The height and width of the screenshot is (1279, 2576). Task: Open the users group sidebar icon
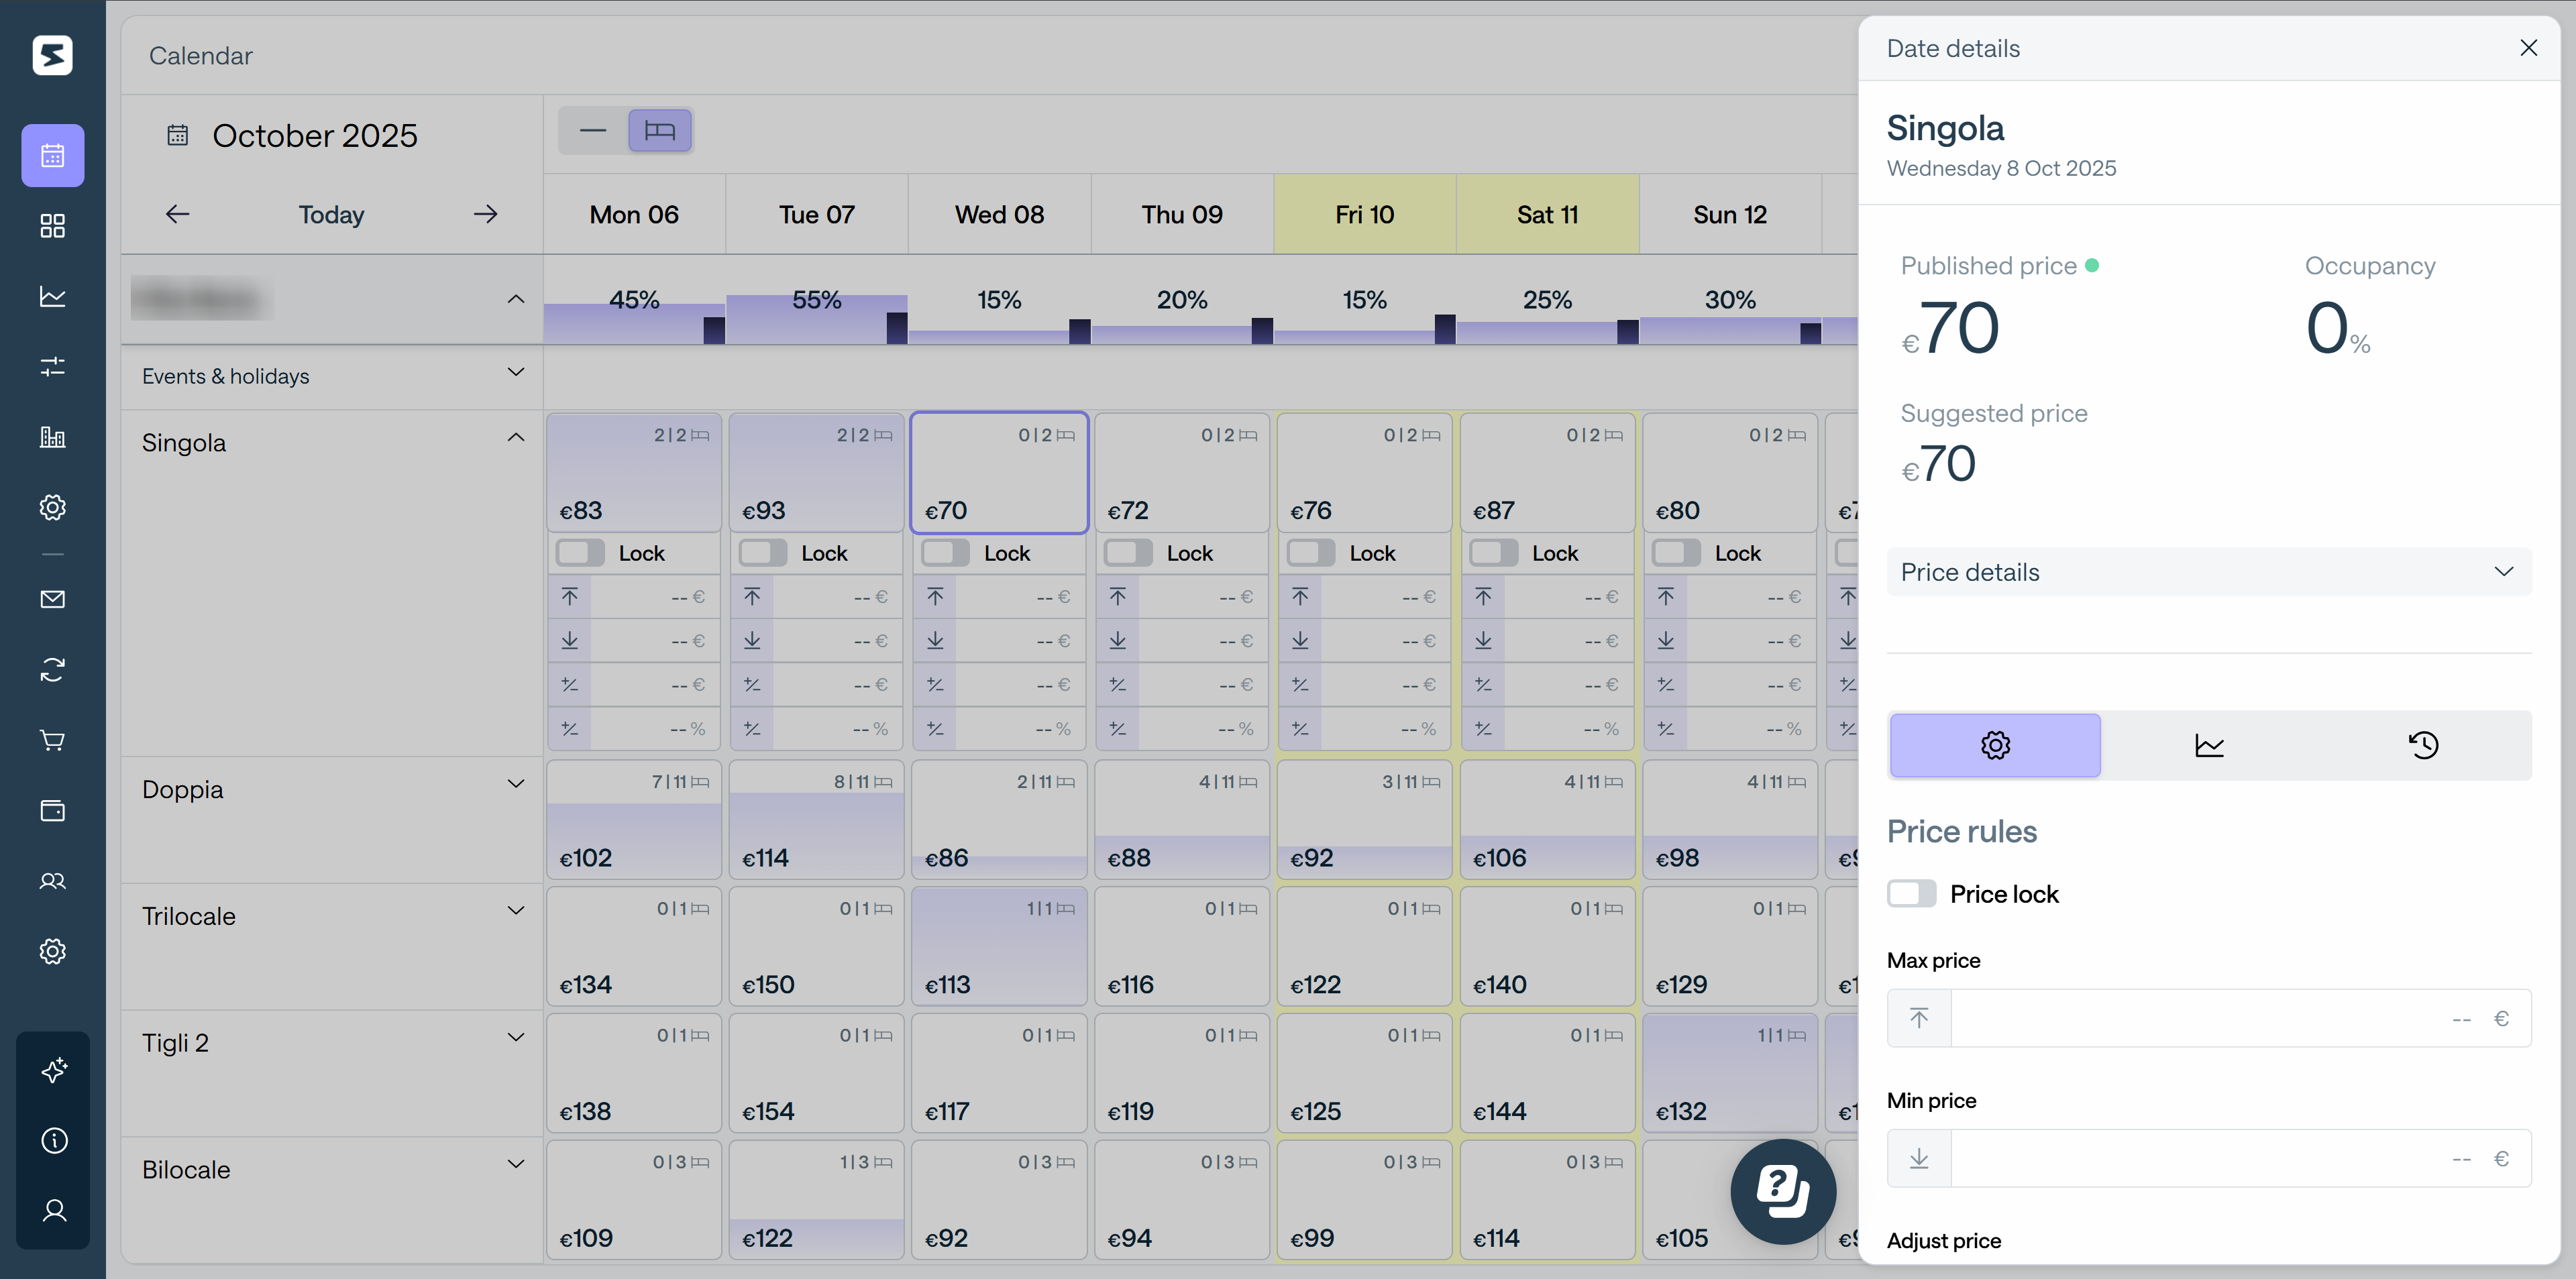52,881
